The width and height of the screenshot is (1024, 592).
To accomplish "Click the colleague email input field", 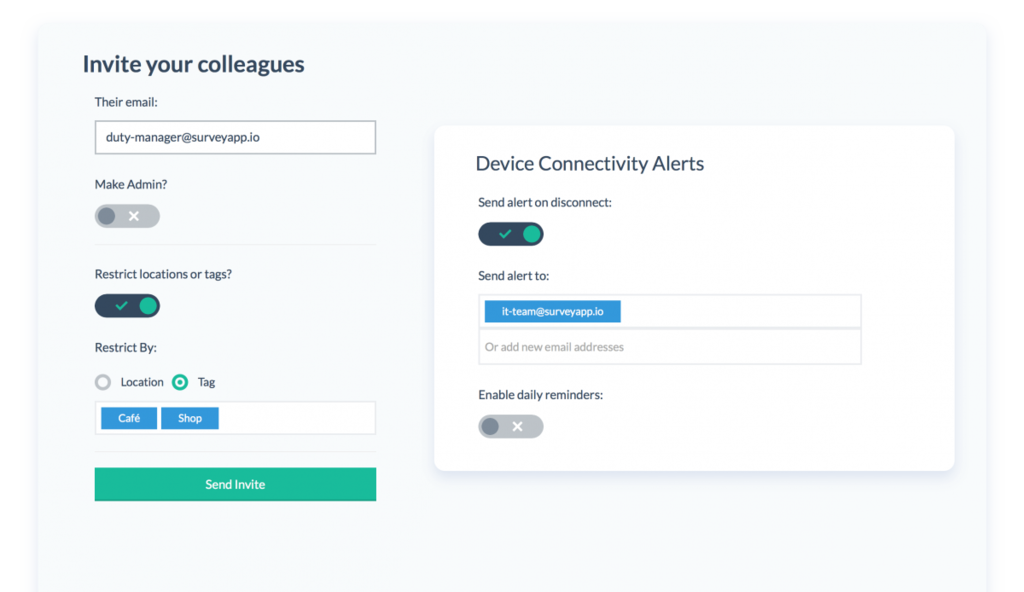I will pos(235,137).
